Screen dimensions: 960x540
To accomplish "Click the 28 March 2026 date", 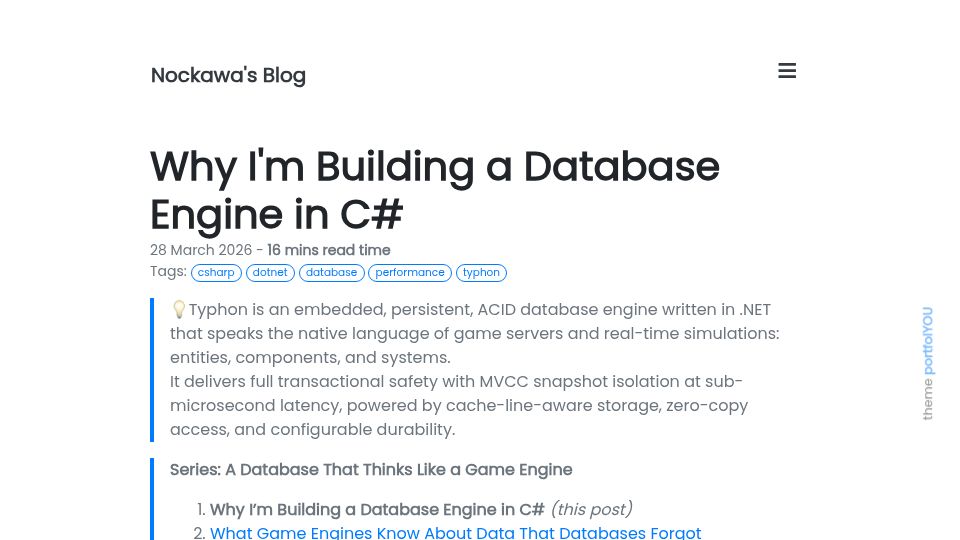I will pos(201,250).
